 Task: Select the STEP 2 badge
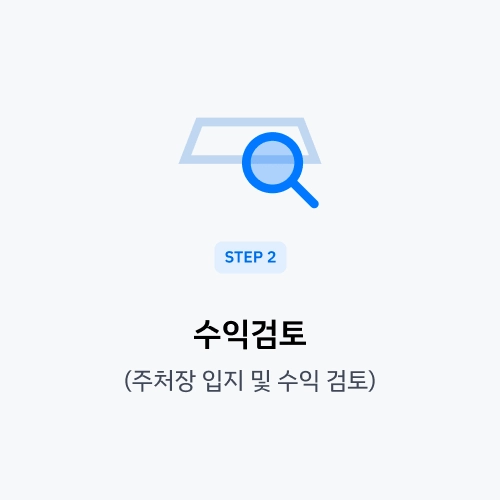coord(250,257)
